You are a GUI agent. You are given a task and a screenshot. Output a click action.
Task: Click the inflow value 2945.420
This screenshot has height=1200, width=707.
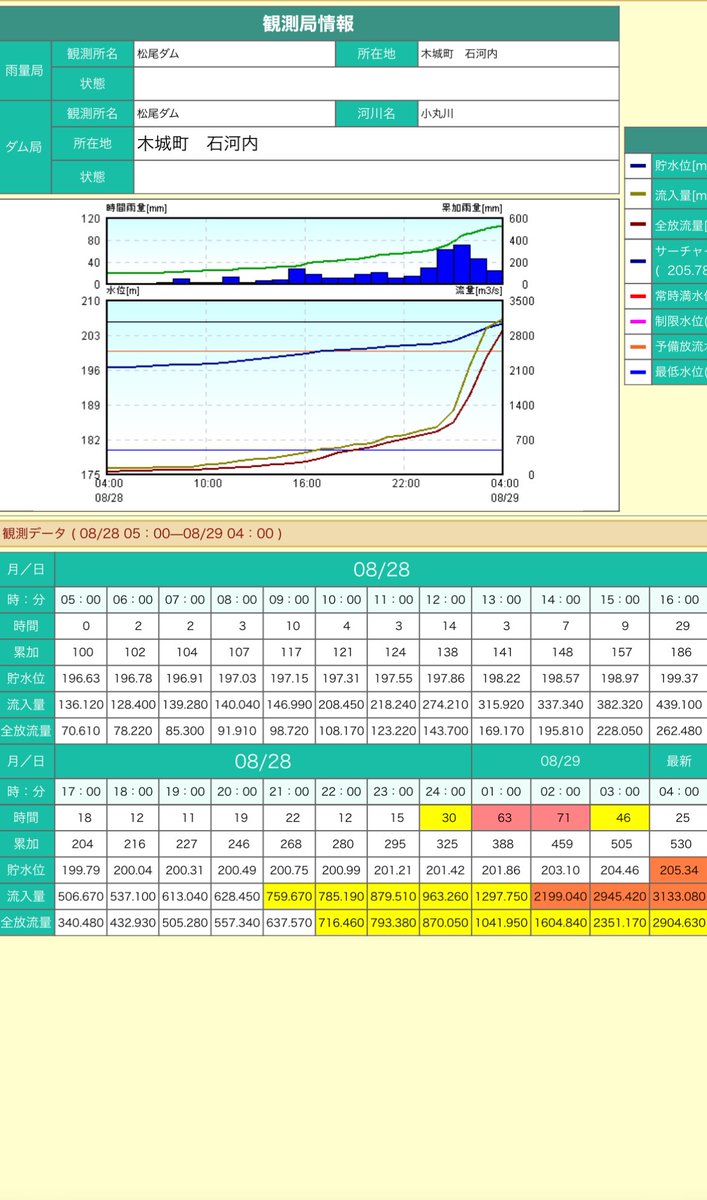619,897
